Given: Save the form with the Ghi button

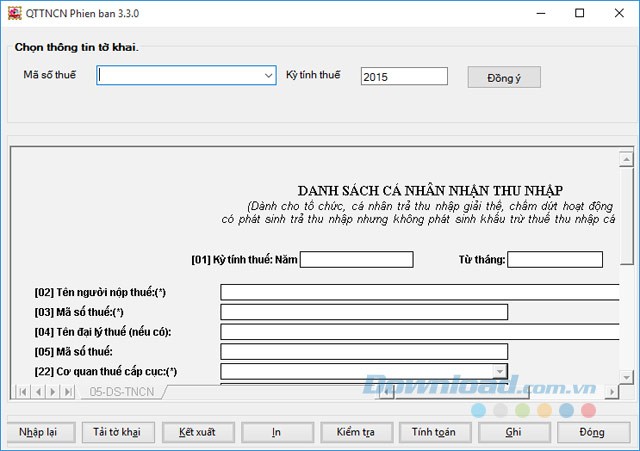Looking at the screenshot, I should (514, 432).
